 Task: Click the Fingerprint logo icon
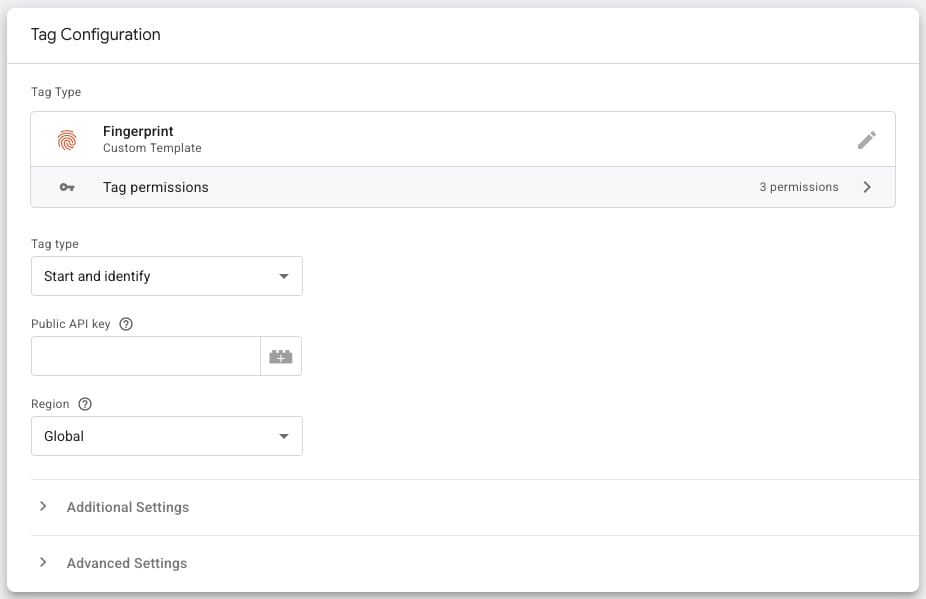point(67,140)
